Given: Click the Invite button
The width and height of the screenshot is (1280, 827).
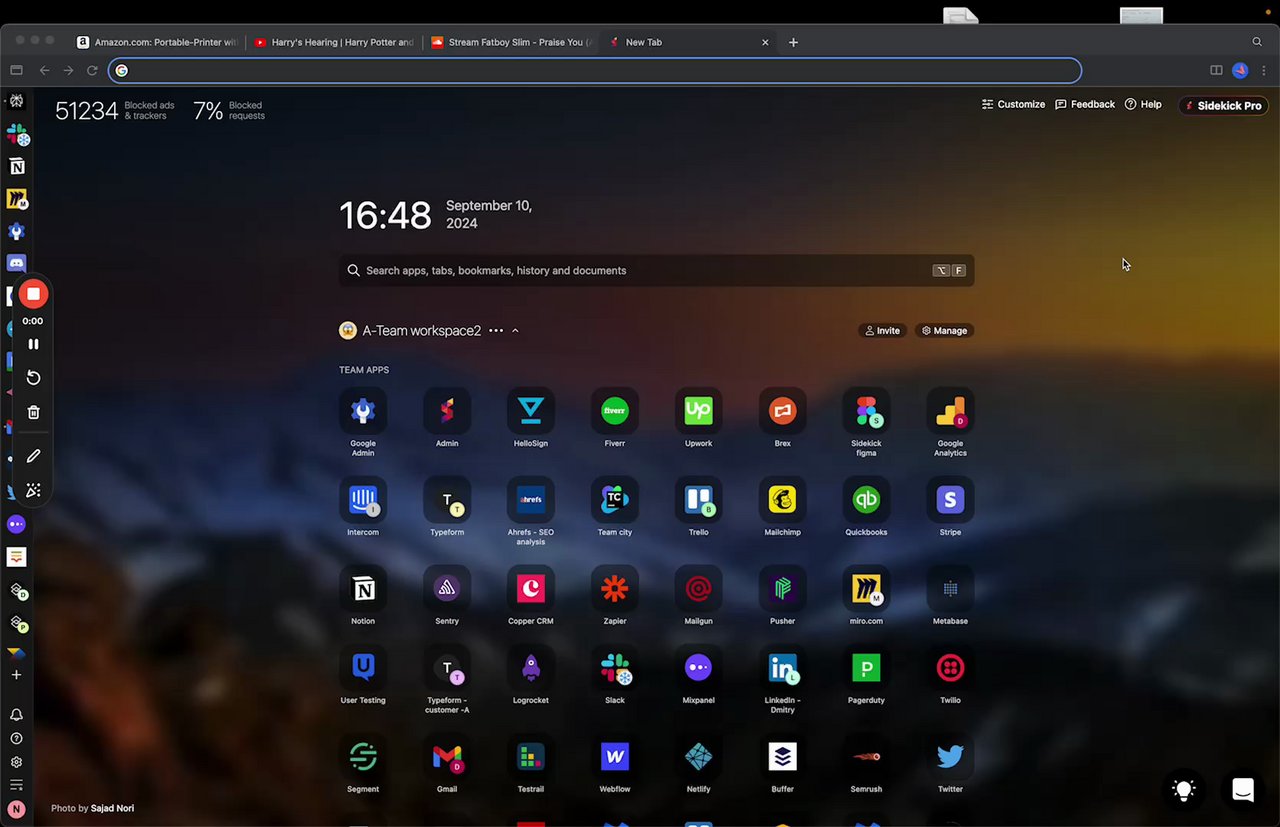Looking at the screenshot, I should pos(882,331).
